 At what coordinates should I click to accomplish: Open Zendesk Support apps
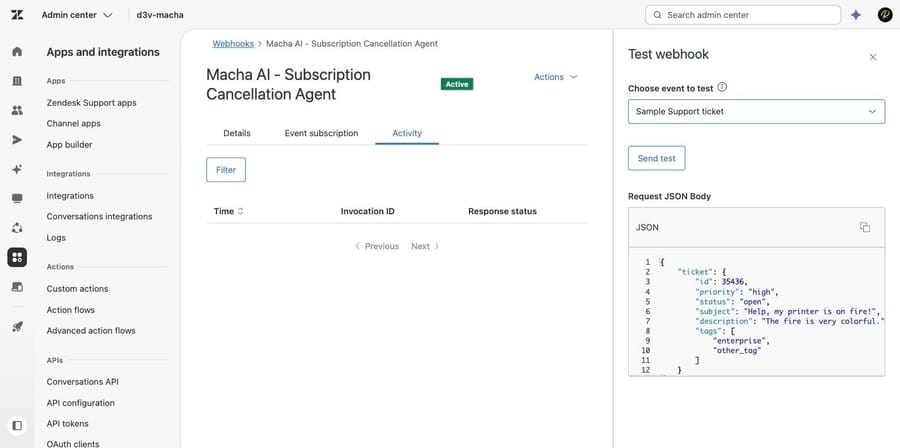coord(91,103)
